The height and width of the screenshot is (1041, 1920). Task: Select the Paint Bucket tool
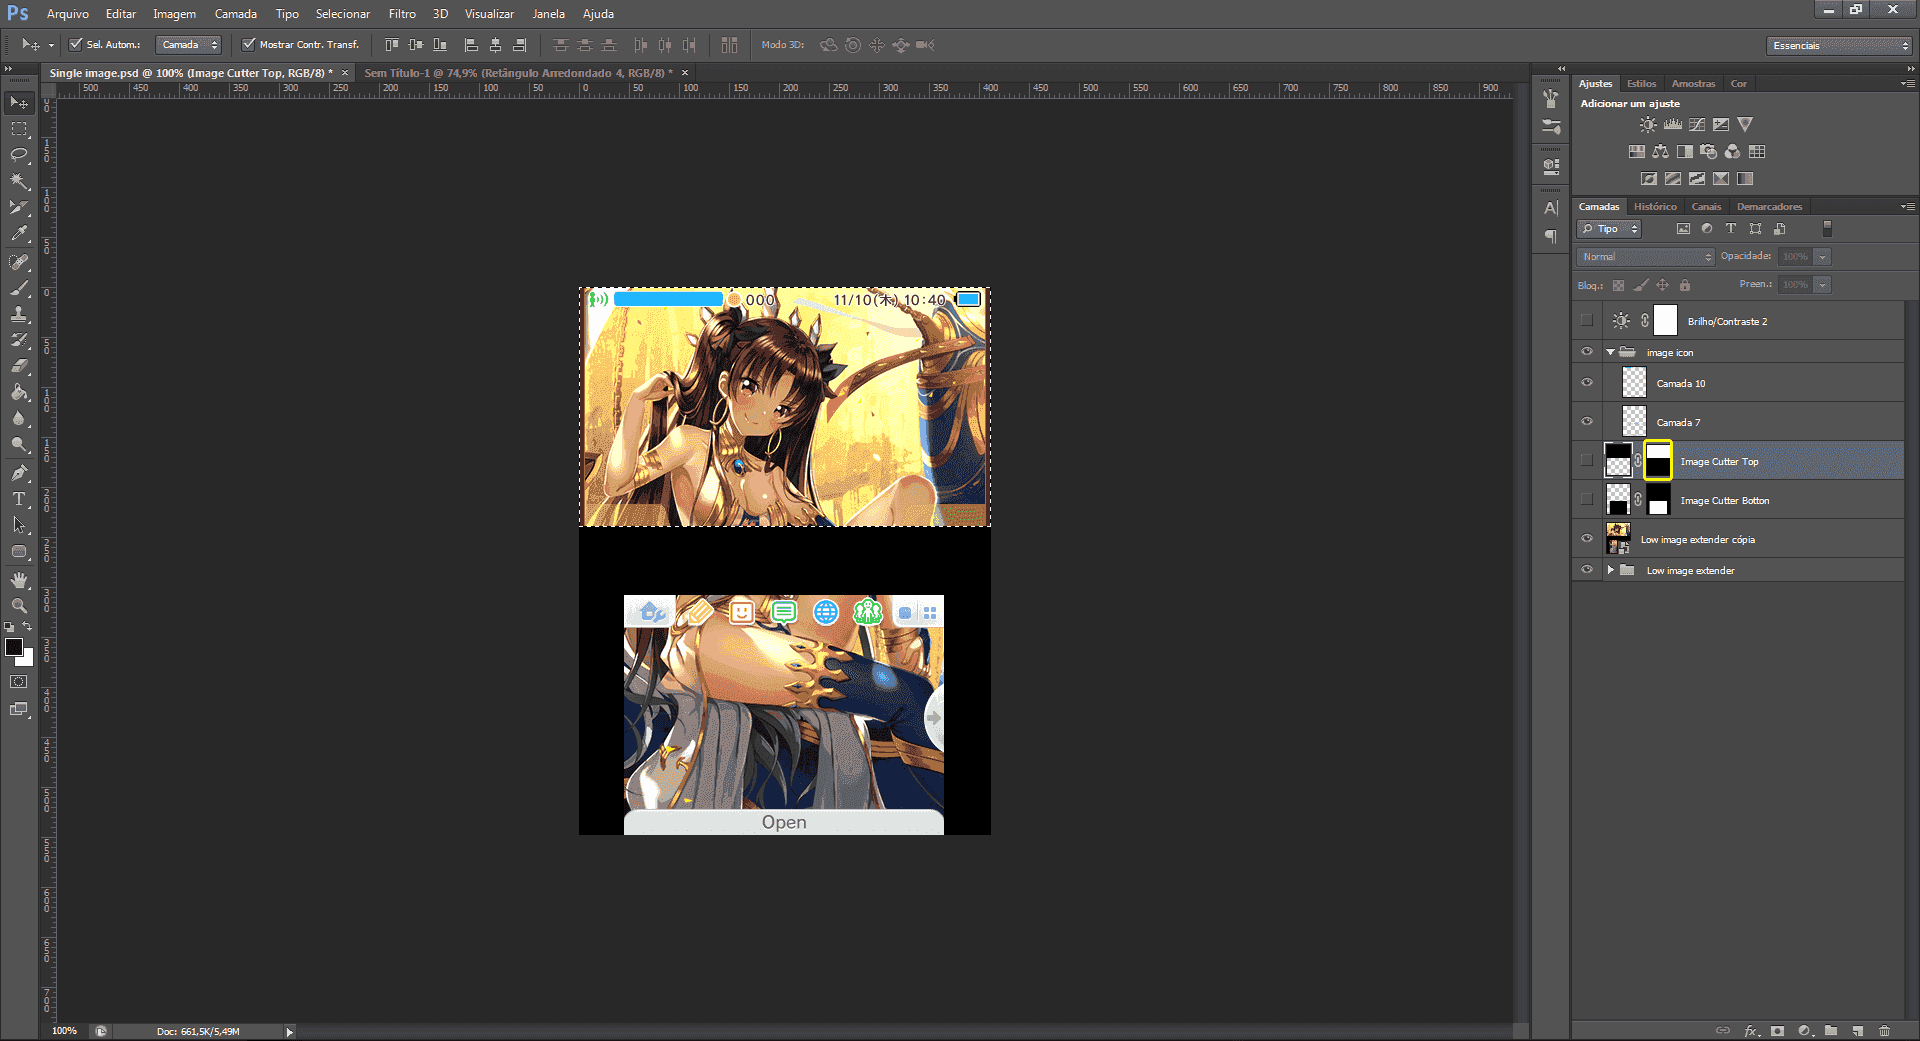click(19, 392)
